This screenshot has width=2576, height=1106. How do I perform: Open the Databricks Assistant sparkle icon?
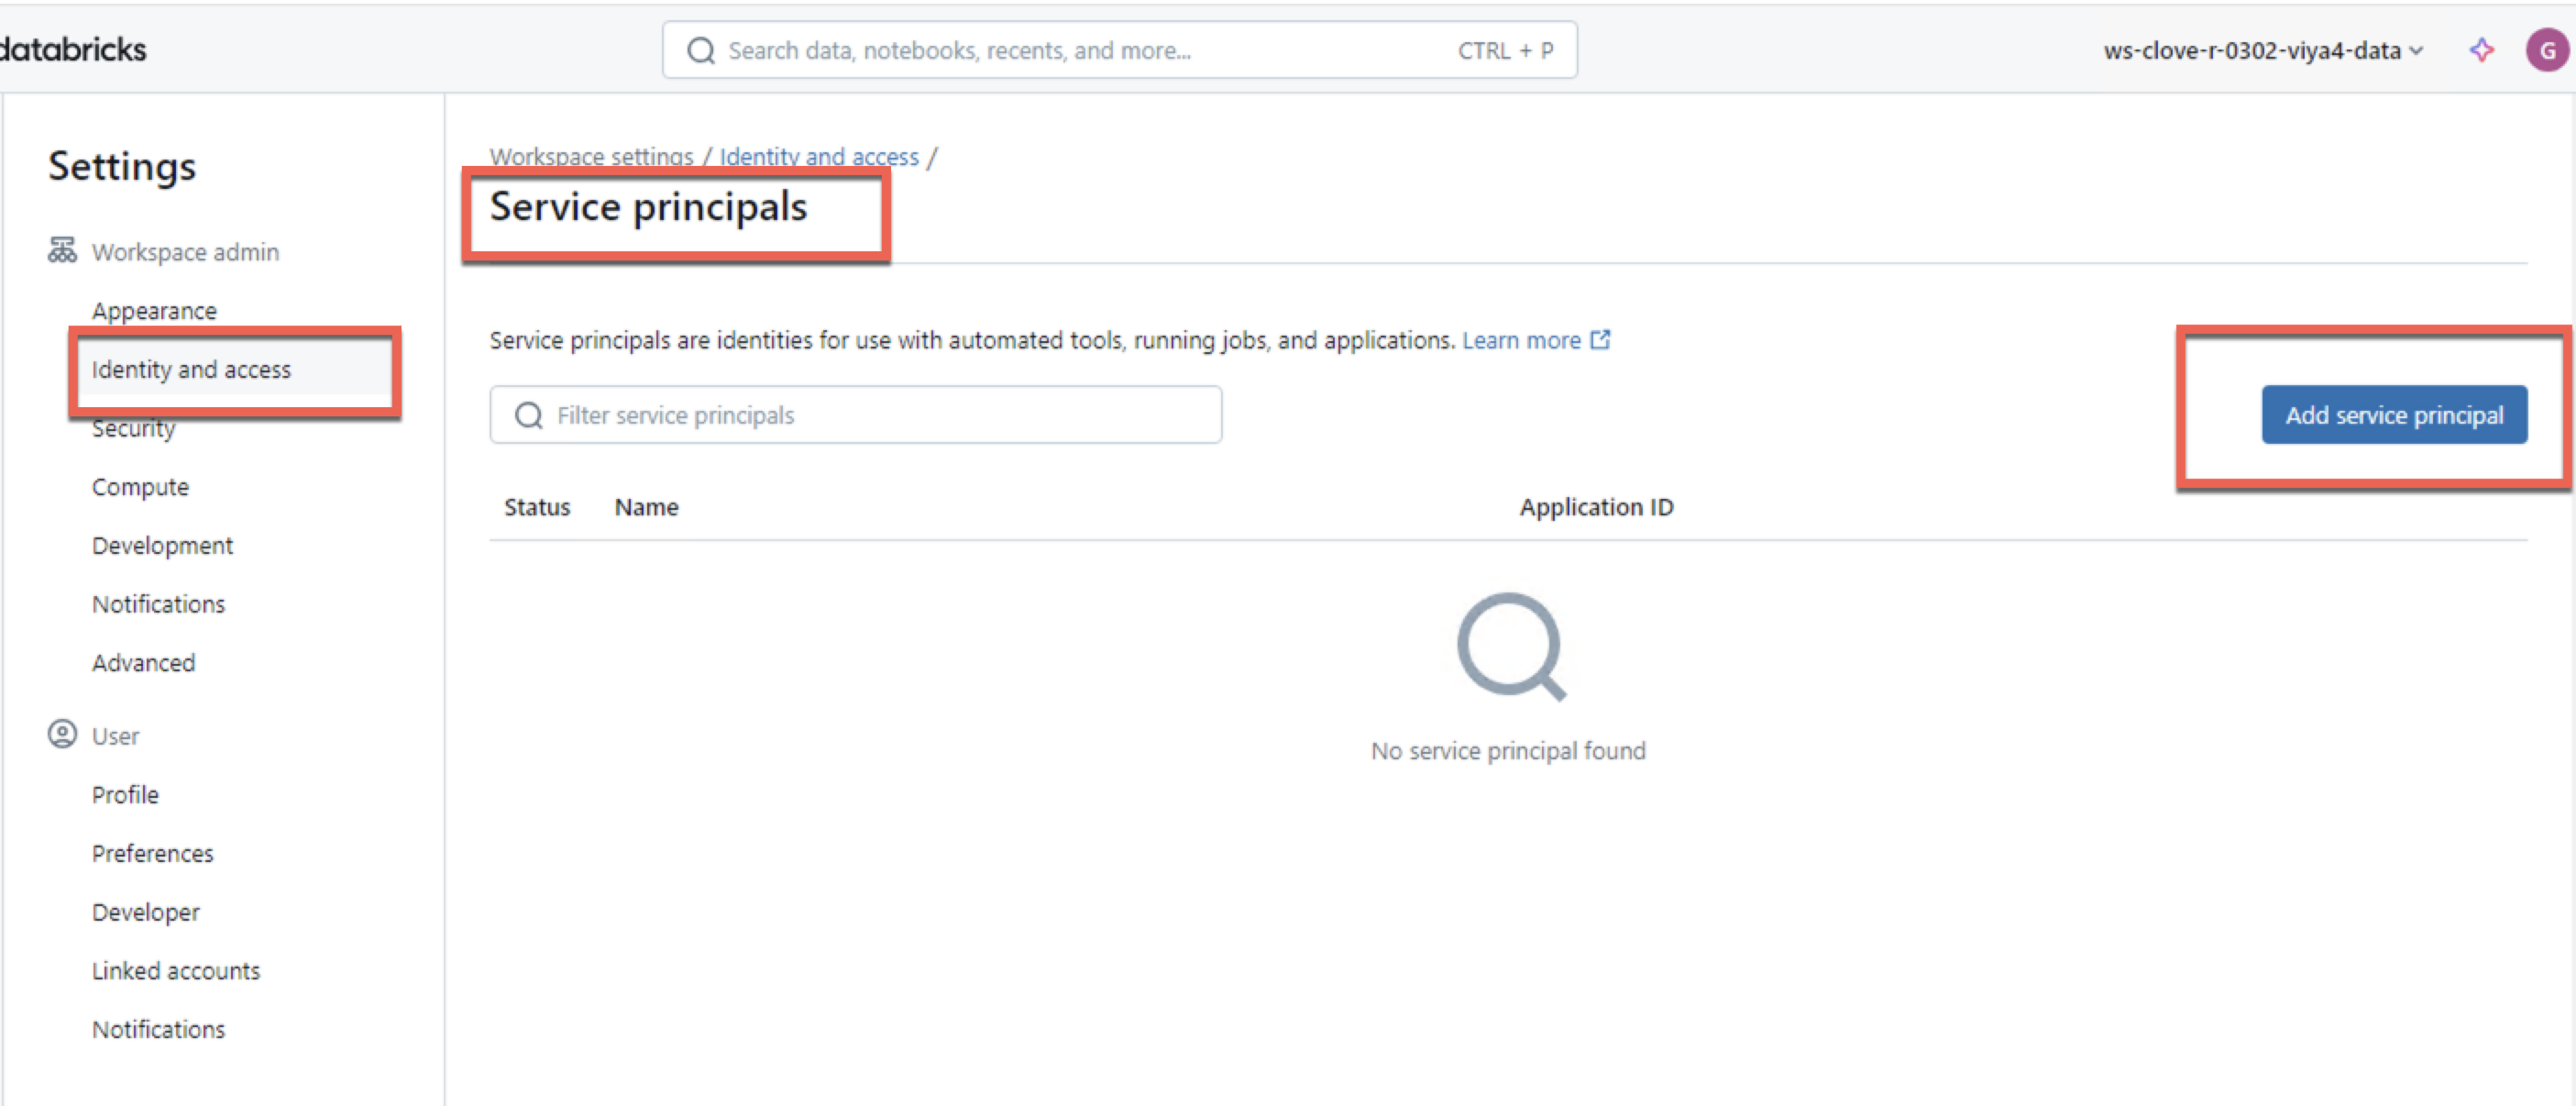(2482, 50)
